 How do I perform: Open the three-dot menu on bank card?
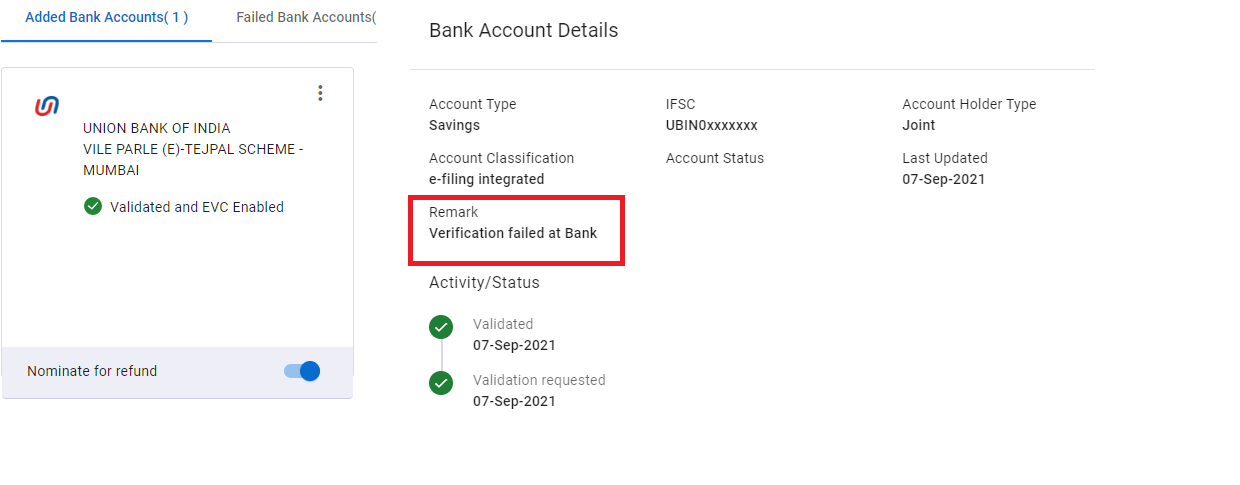click(x=320, y=93)
